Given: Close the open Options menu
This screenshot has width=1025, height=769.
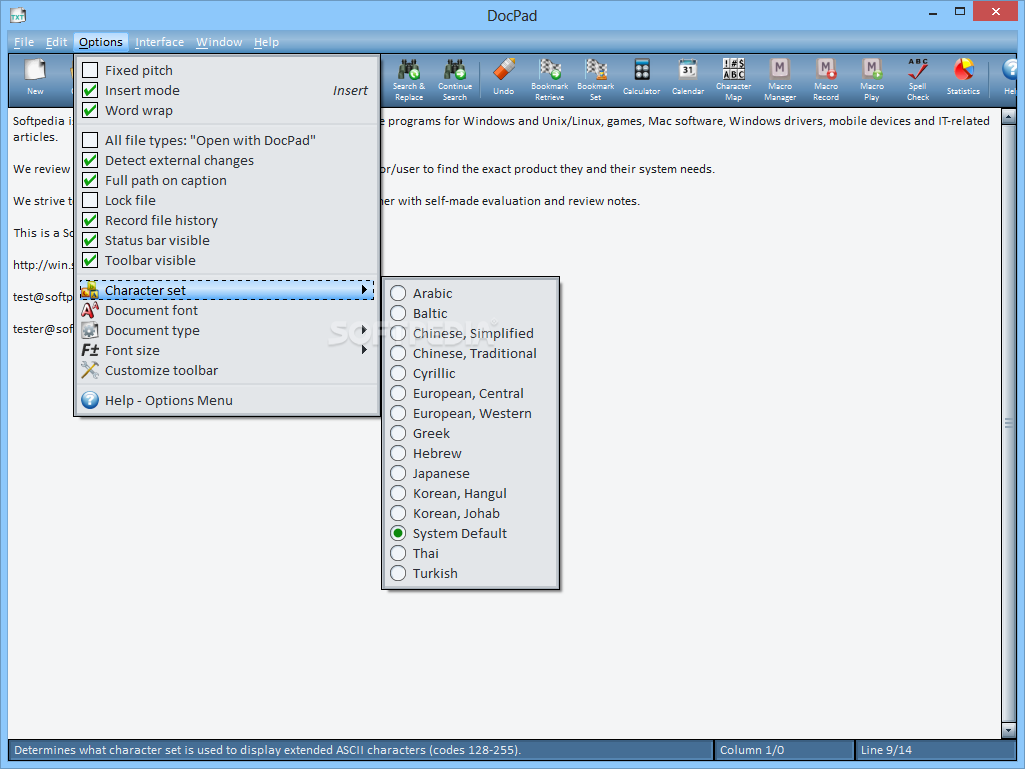Looking at the screenshot, I should 101,42.
